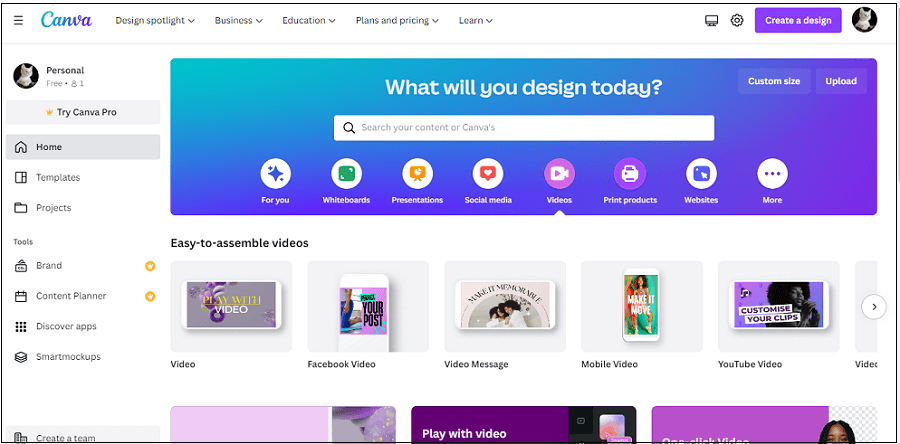
Task: Click the crown badge beside Content Planner
Action: [150, 296]
